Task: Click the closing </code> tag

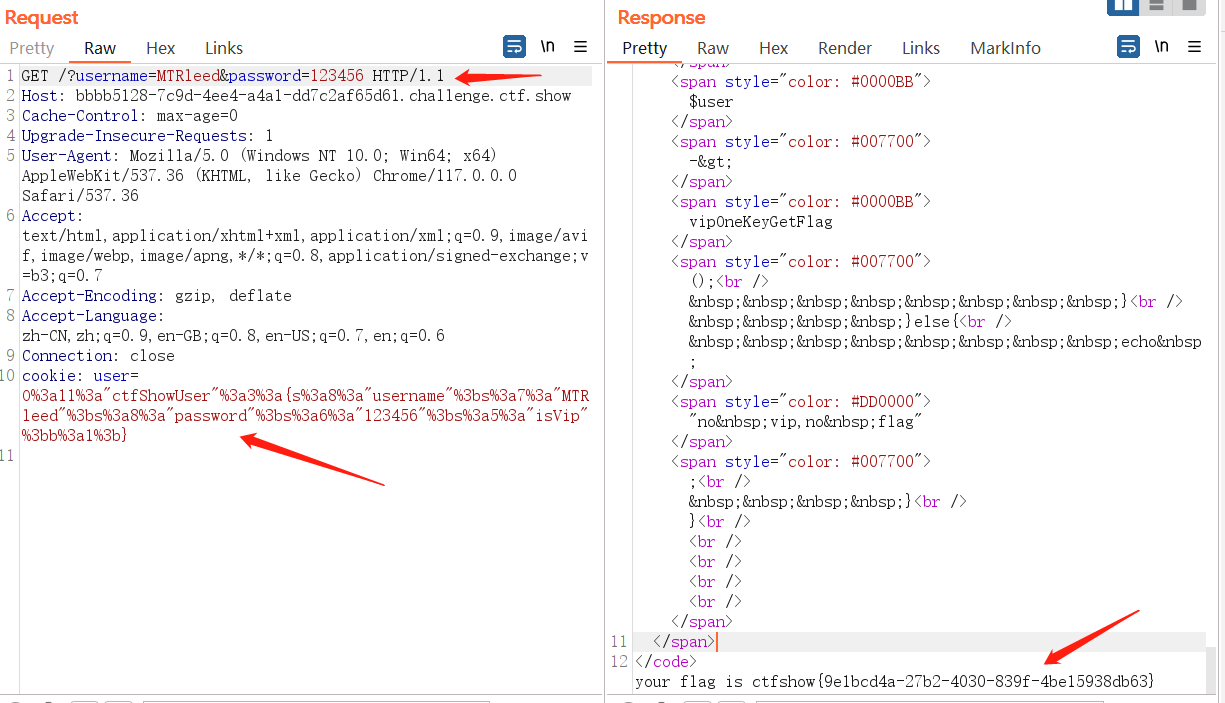Action: click(x=666, y=662)
